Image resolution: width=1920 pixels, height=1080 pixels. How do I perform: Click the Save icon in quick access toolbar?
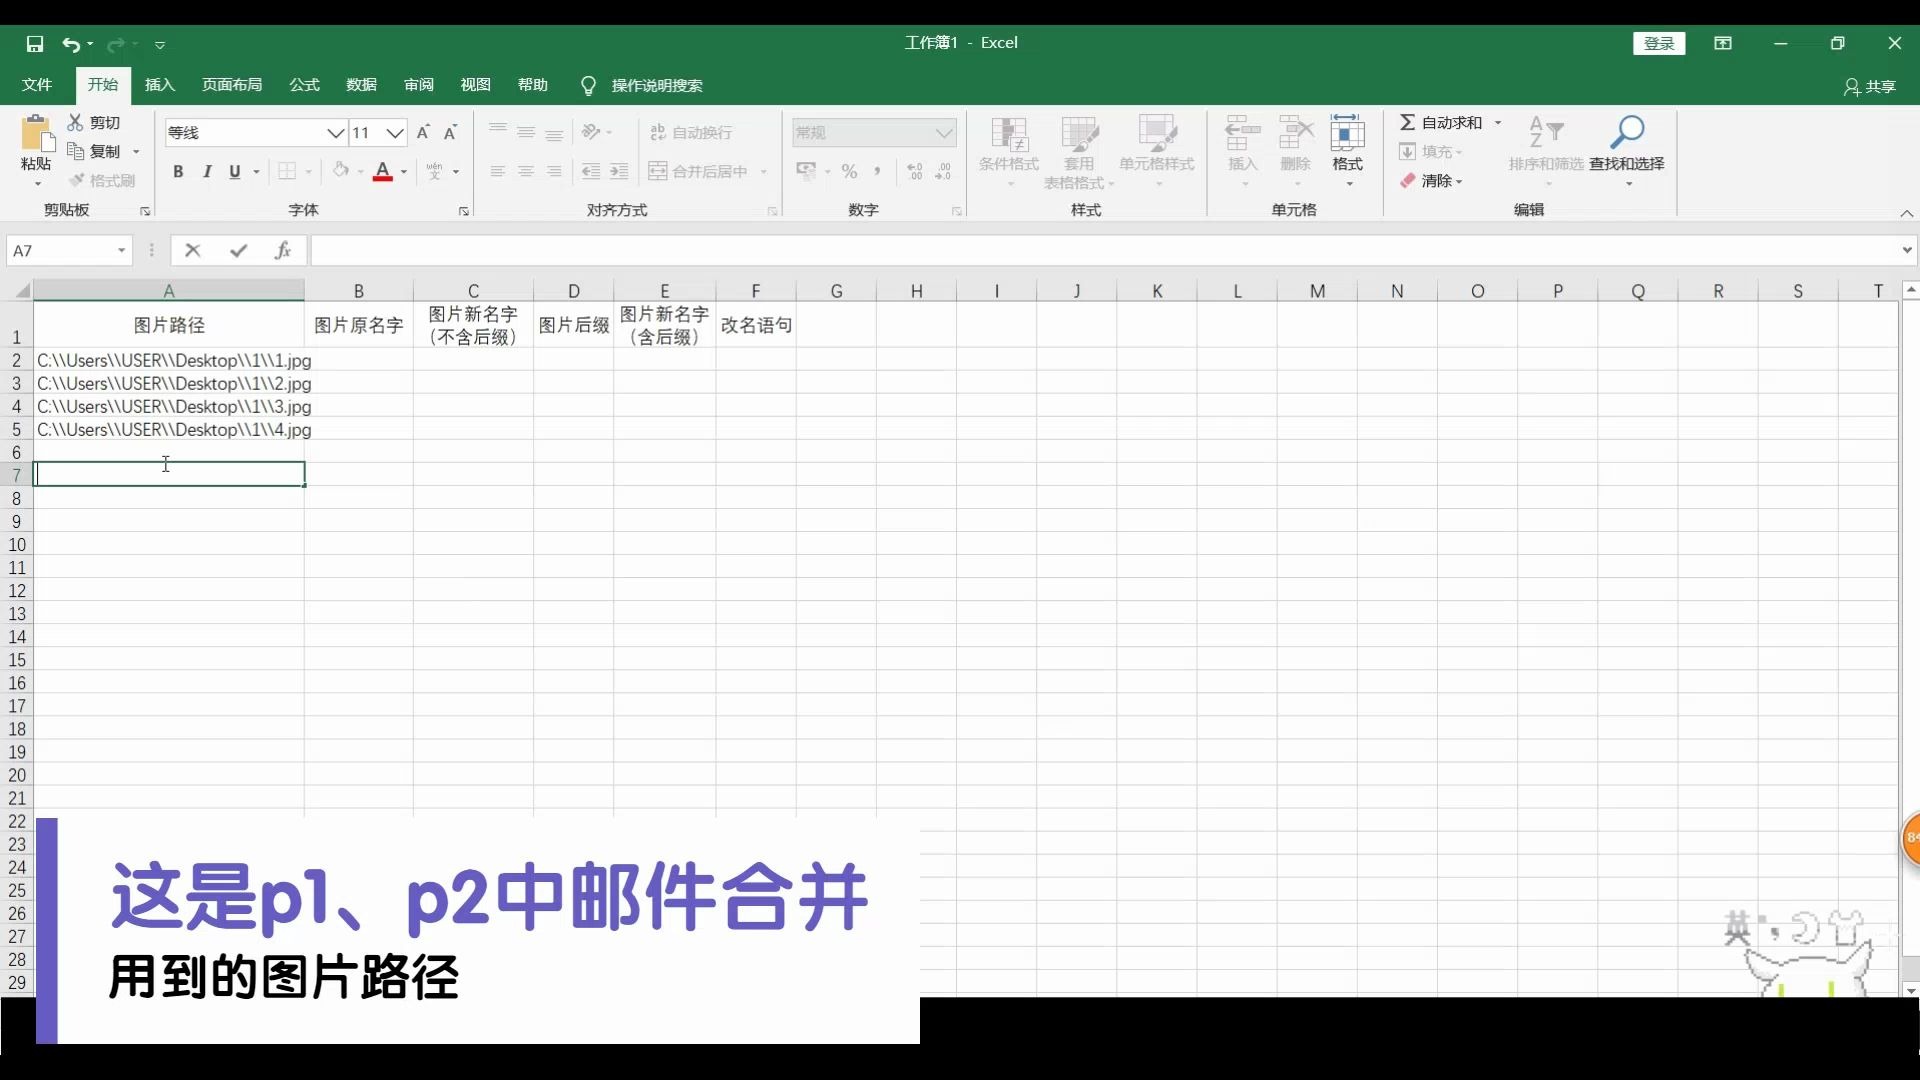point(35,44)
